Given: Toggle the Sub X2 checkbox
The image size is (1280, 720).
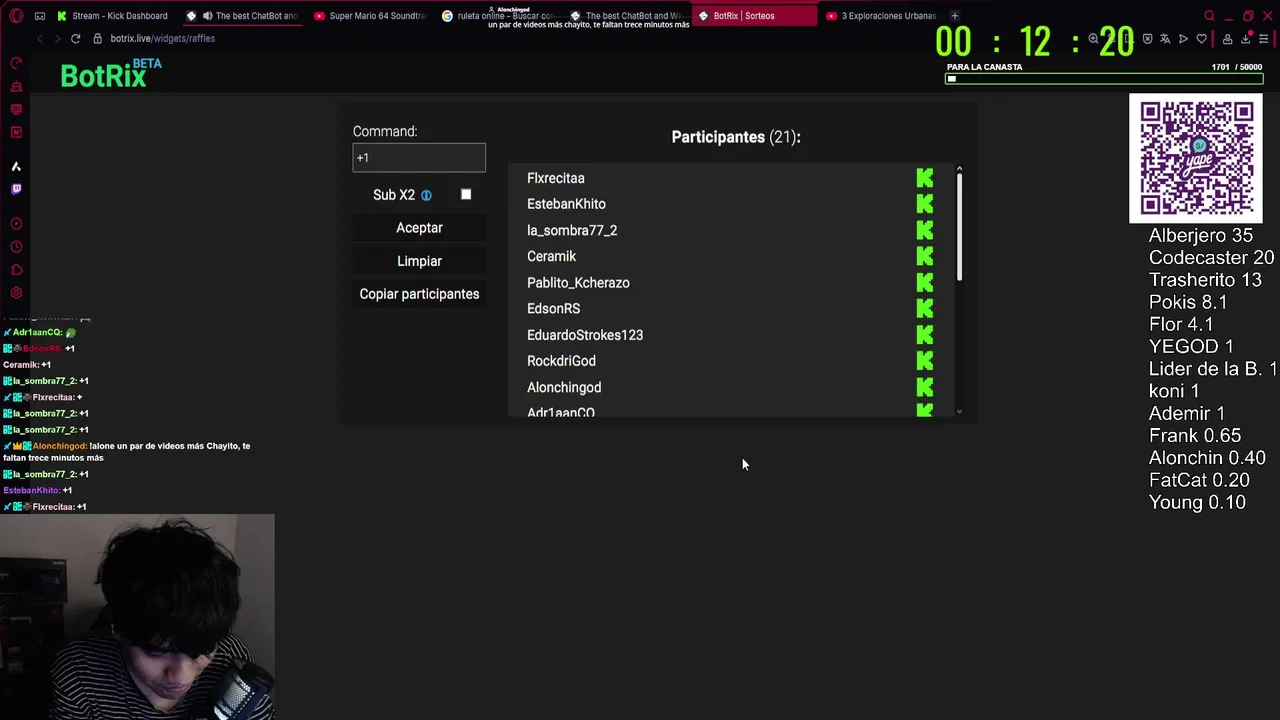Looking at the screenshot, I should 466,194.
